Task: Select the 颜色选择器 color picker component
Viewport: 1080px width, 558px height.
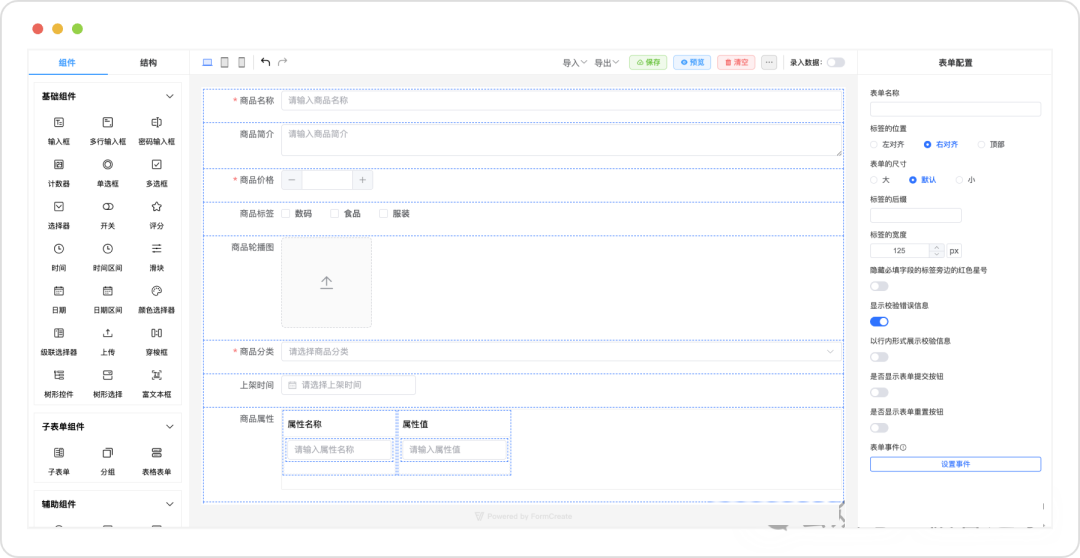Action: coord(156,291)
